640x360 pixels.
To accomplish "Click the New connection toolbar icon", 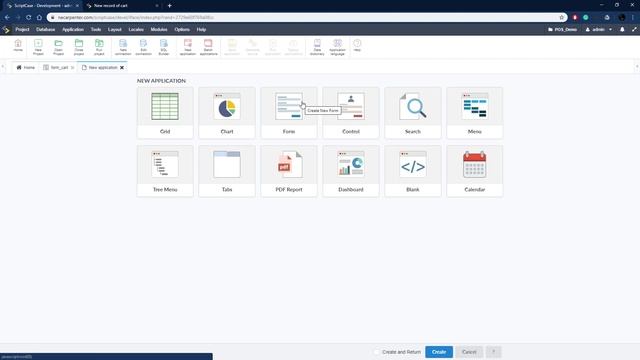I will (x=123, y=47).
